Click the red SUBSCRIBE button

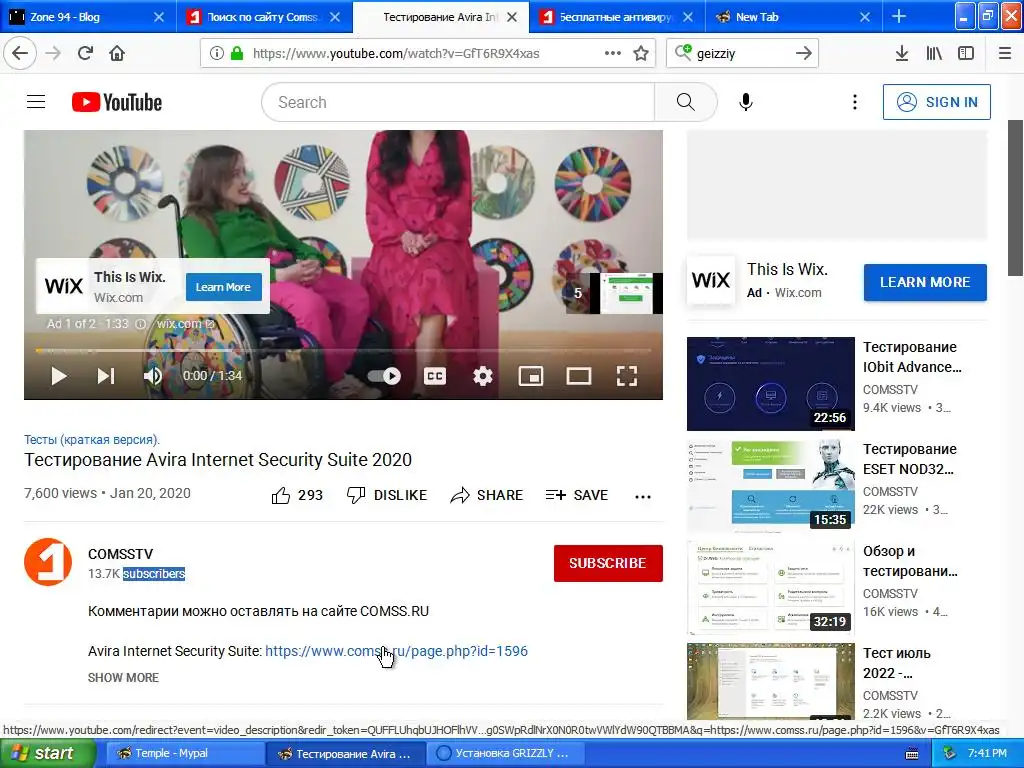coord(608,563)
